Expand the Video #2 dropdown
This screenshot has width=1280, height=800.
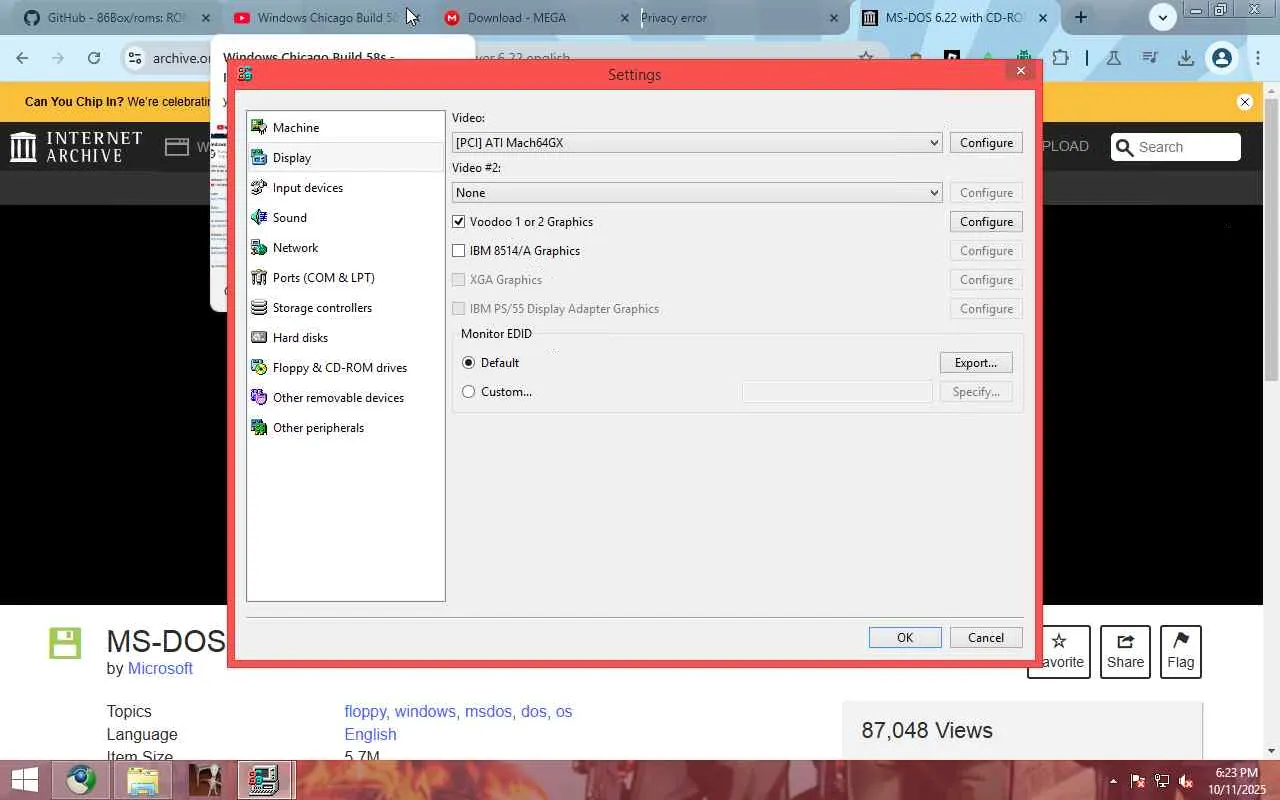click(697, 193)
